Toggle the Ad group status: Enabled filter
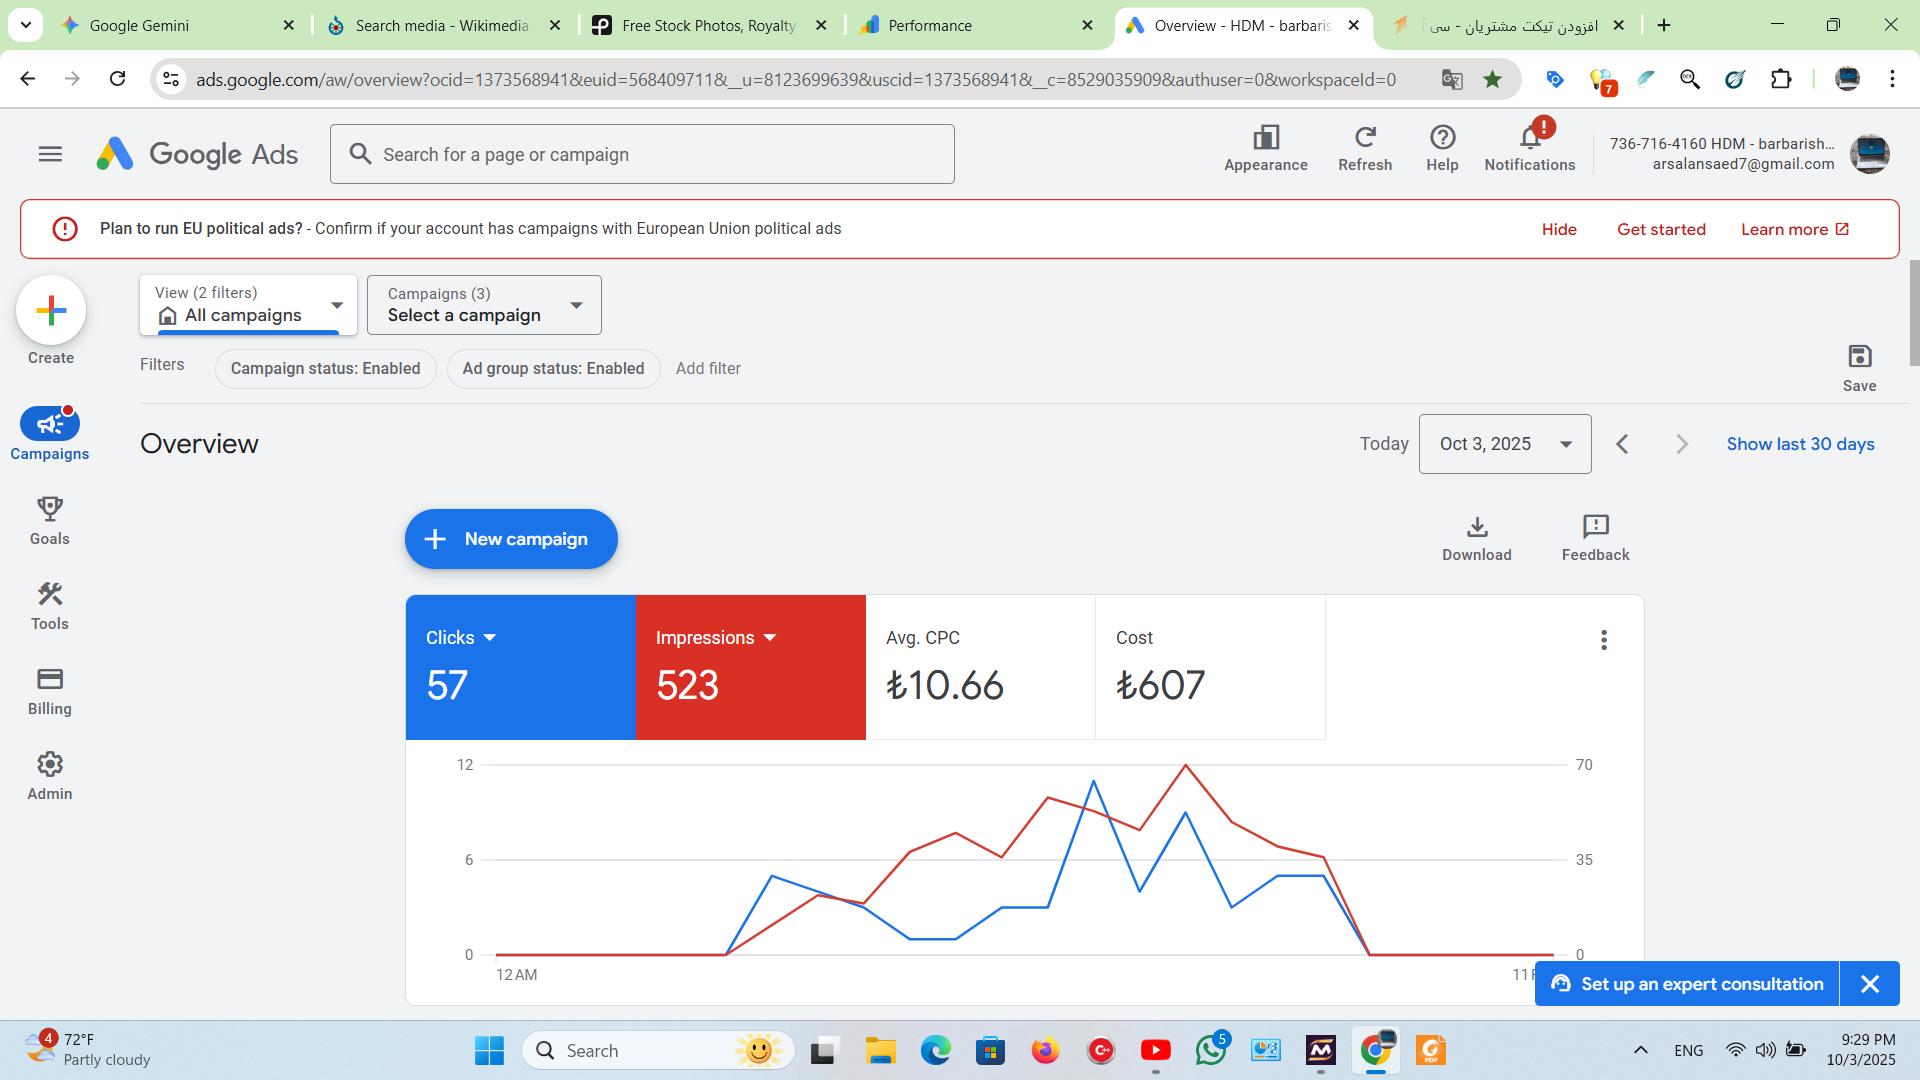The width and height of the screenshot is (1920, 1080). (553, 368)
